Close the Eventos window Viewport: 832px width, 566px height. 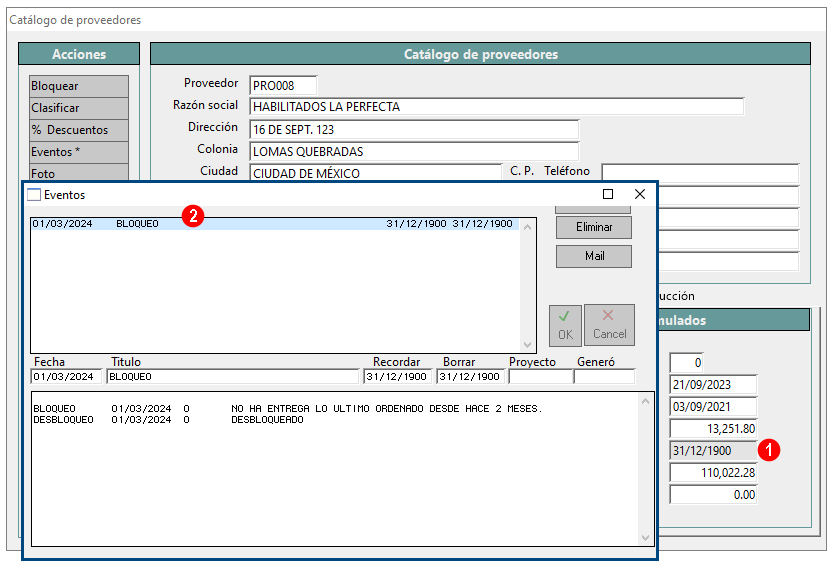[640, 194]
